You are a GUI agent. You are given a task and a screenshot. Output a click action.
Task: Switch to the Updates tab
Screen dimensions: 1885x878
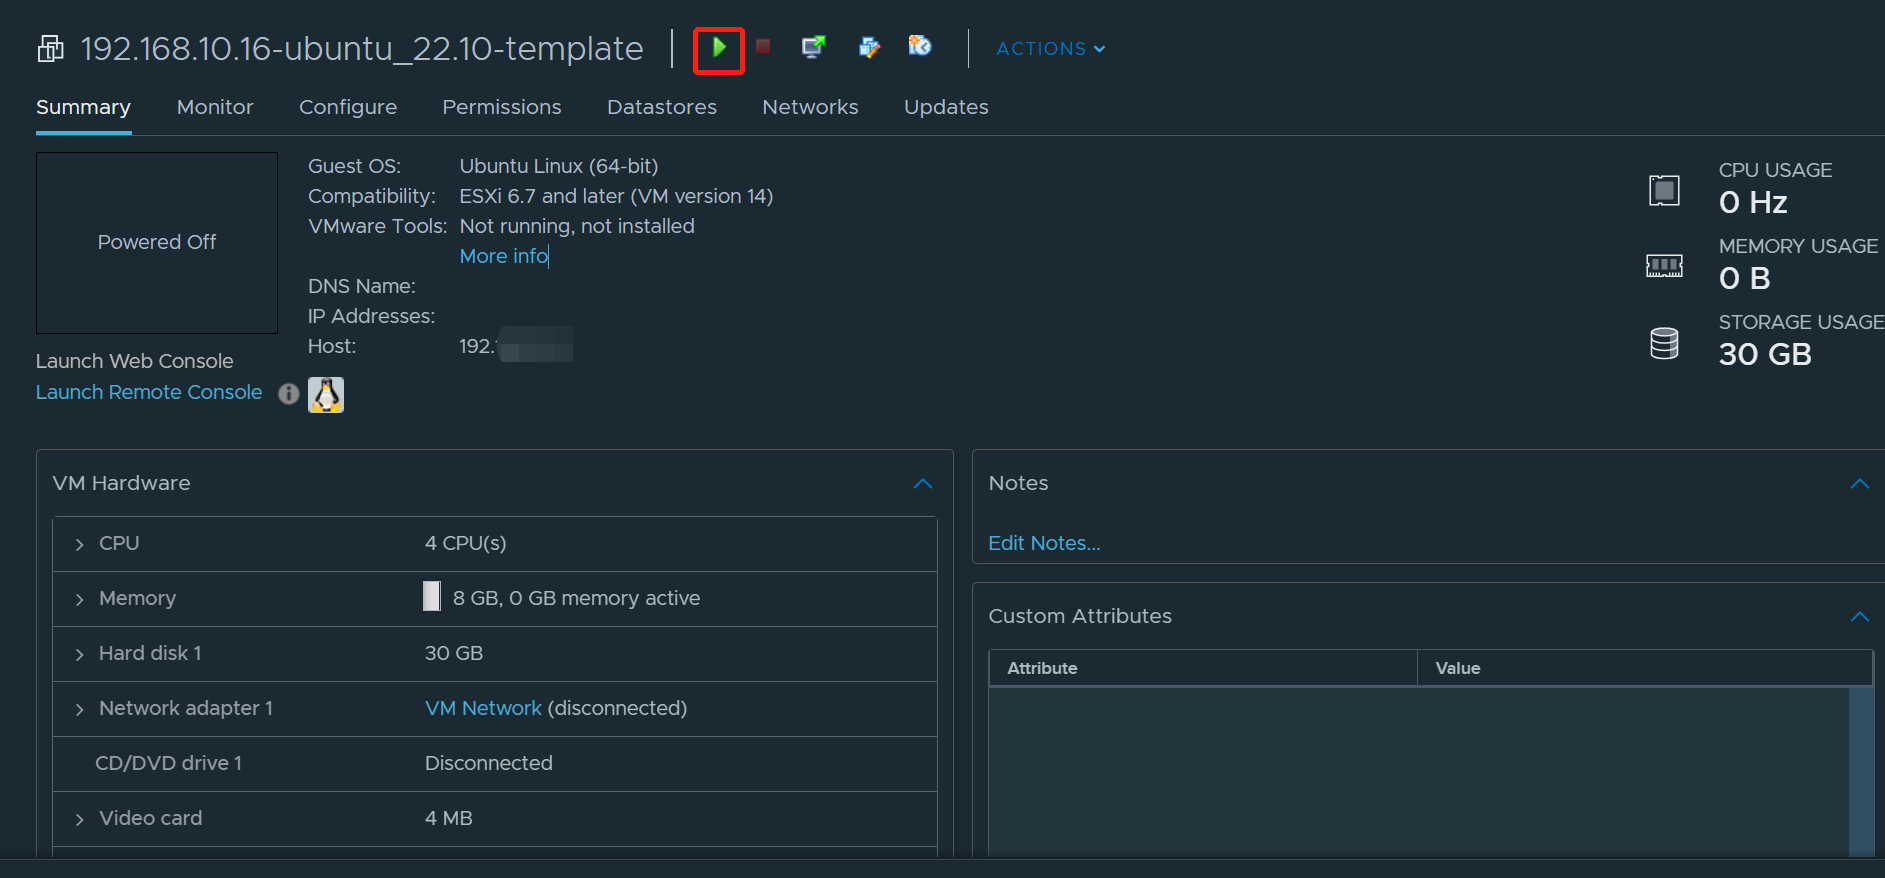pos(946,107)
